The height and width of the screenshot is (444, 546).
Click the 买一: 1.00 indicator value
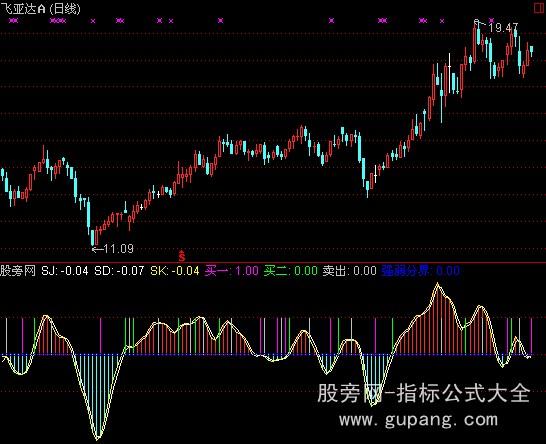pyautogui.click(x=232, y=271)
